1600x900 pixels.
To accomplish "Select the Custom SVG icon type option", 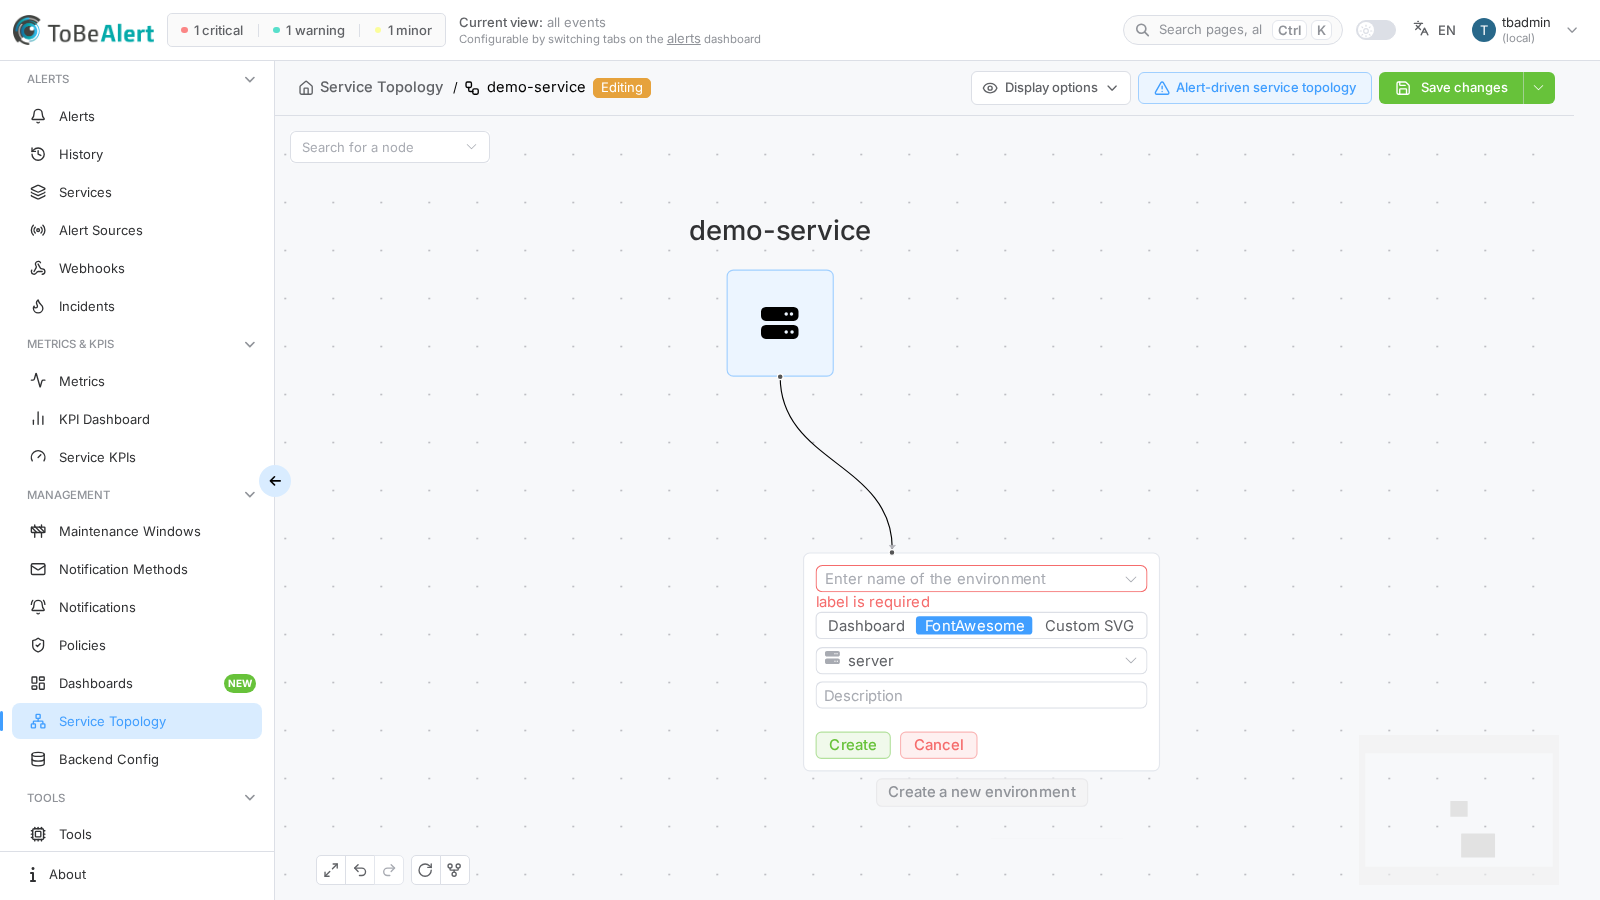I will (1089, 626).
